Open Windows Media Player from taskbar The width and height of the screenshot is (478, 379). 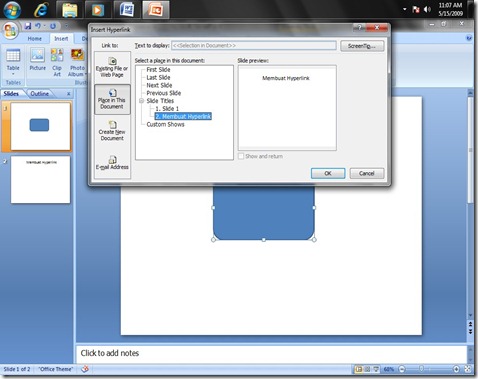coord(98,10)
